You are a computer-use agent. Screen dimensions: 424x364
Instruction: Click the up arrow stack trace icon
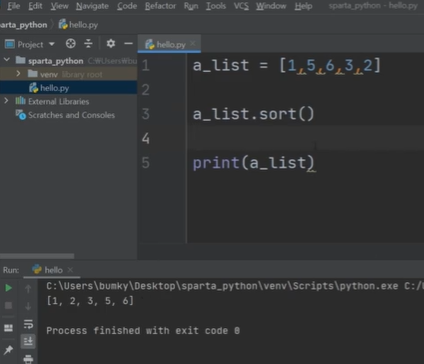pos(28,289)
